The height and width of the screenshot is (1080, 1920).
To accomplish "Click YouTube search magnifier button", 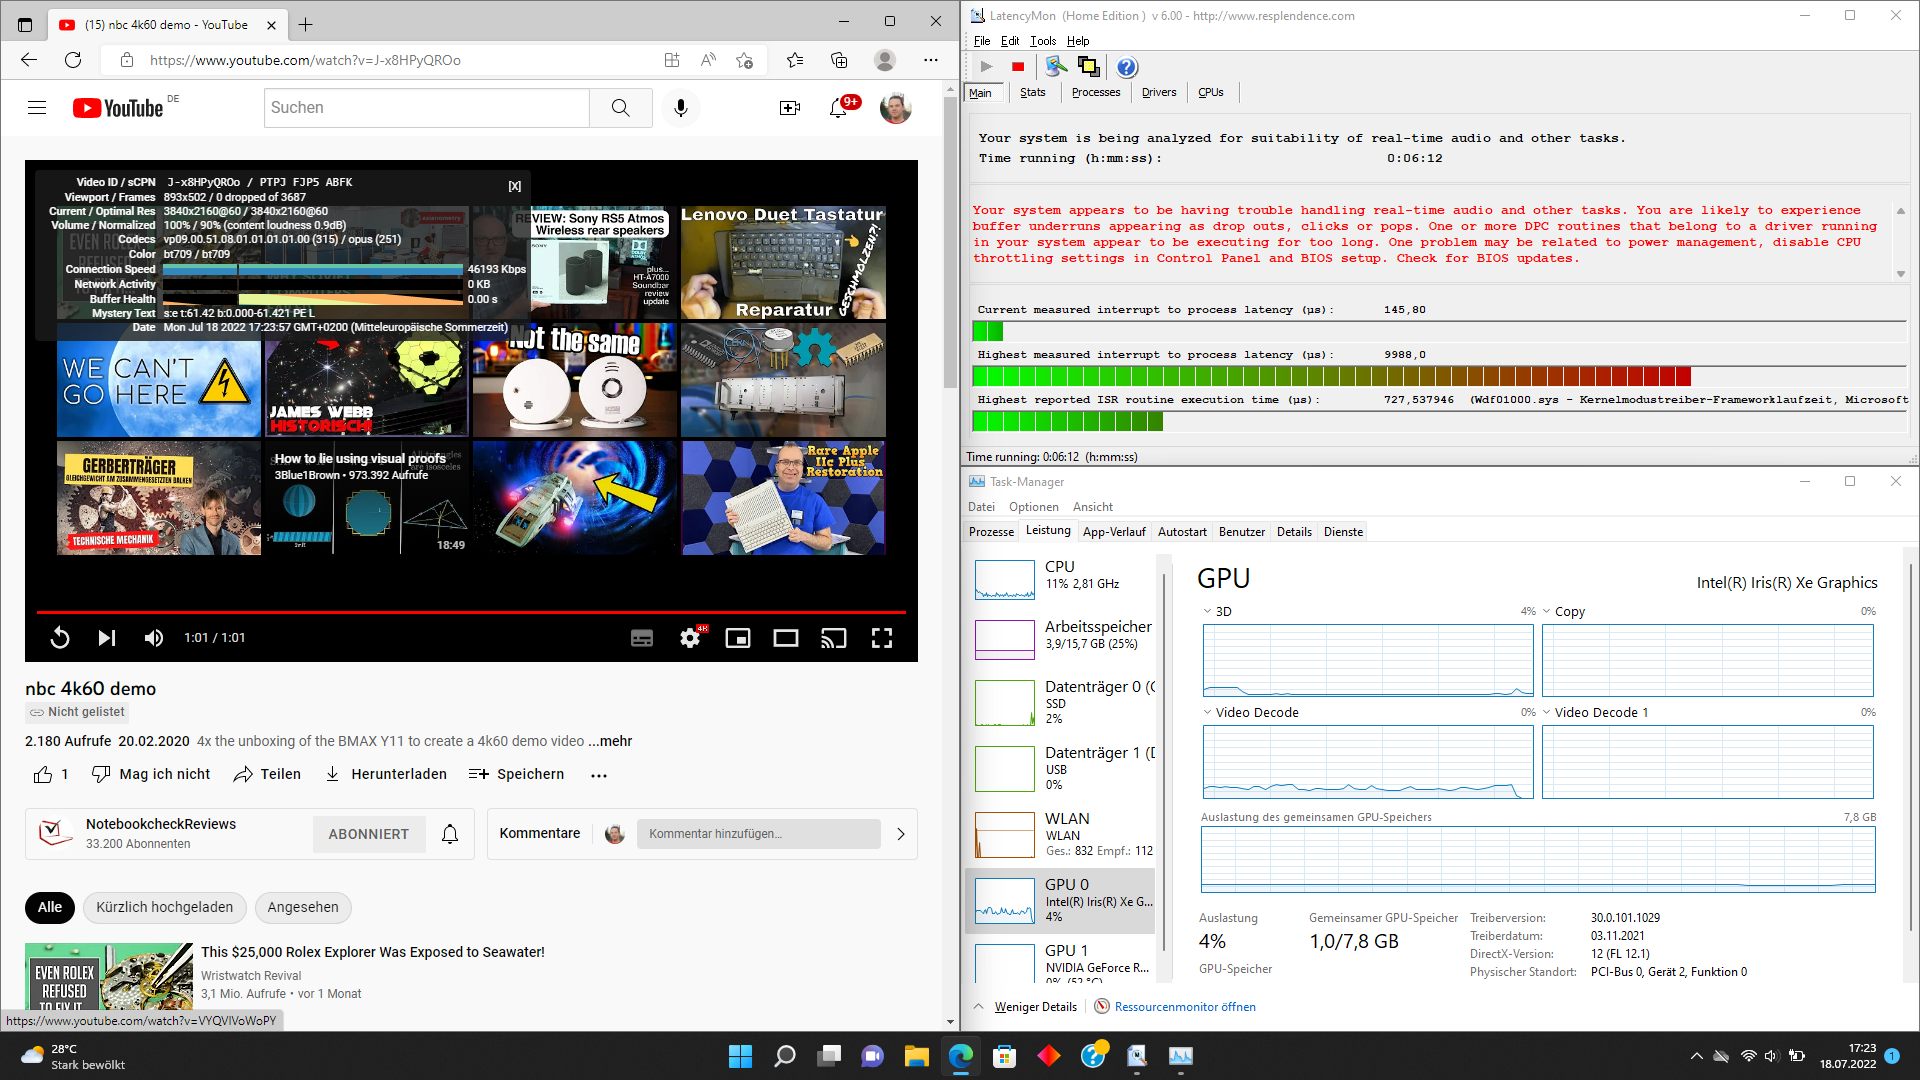I will pos(620,108).
